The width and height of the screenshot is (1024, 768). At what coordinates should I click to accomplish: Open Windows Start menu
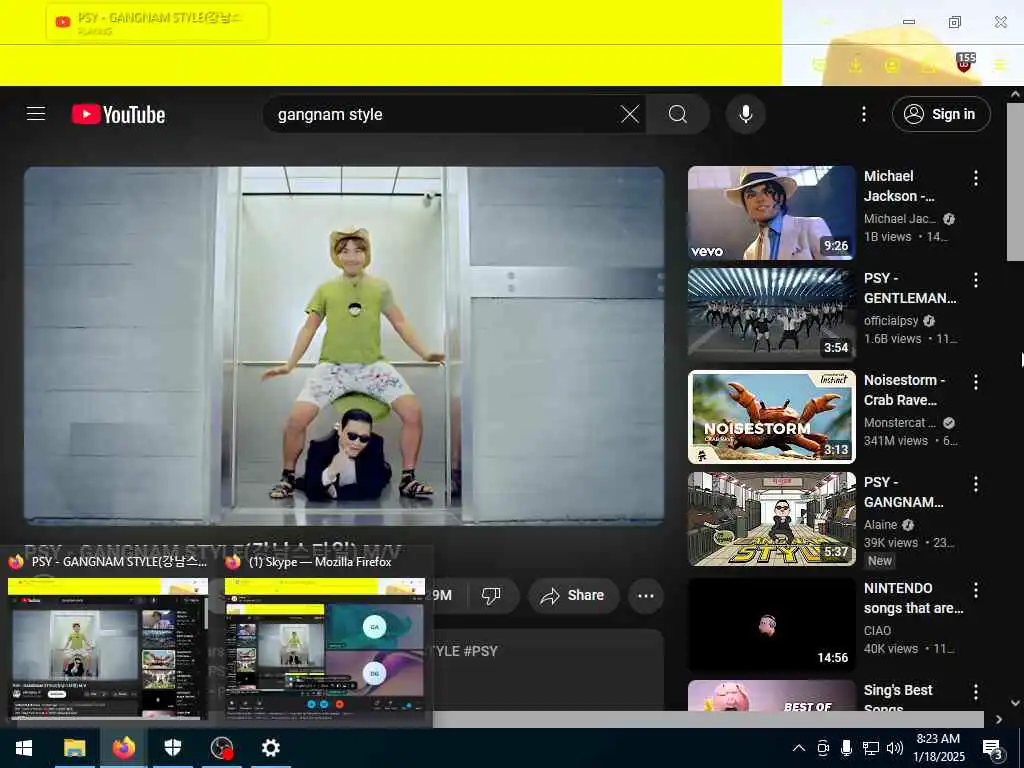tap(24, 748)
